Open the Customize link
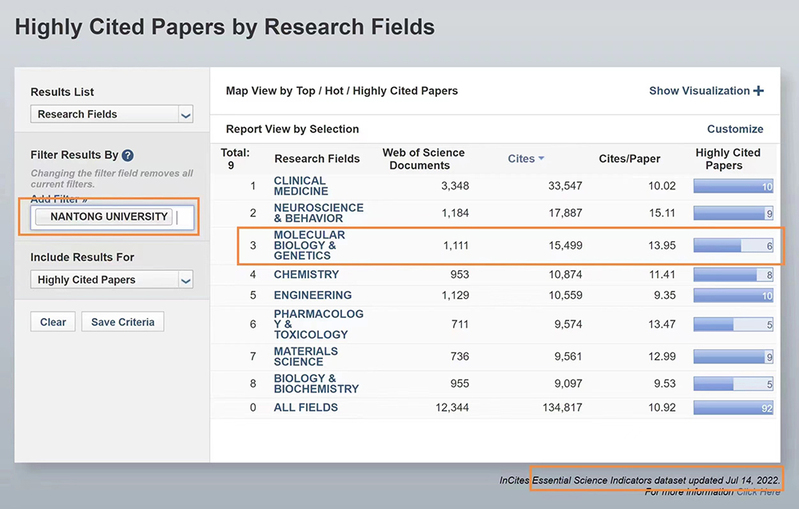The image size is (799, 509). tap(735, 129)
